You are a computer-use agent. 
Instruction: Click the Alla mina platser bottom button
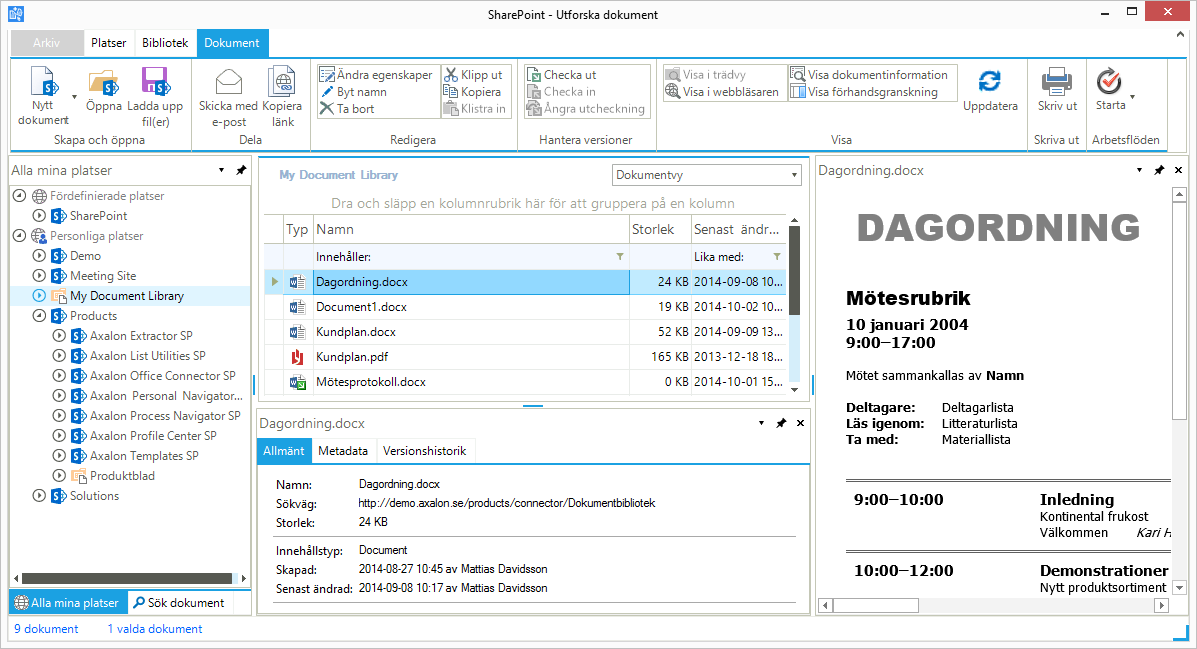coord(67,602)
